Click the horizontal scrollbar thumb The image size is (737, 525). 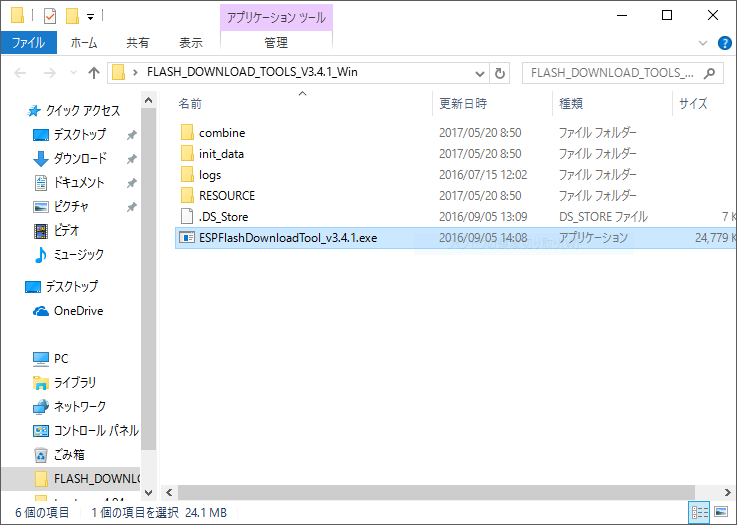click(x=436, y=493)
